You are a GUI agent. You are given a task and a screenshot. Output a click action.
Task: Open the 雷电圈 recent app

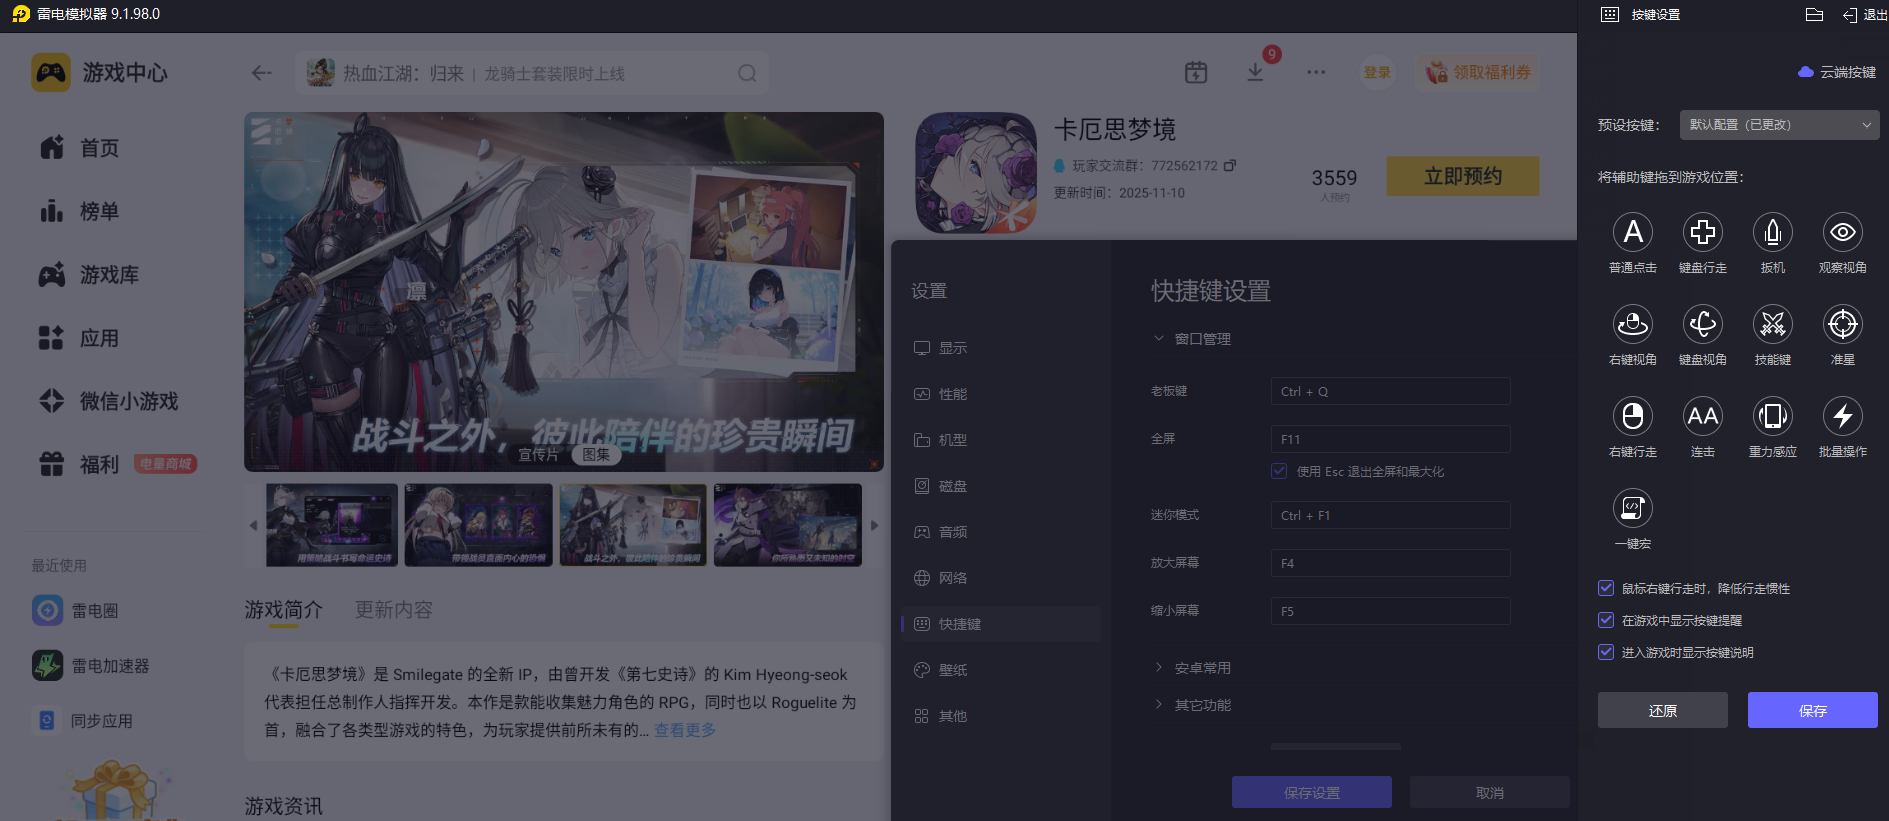(76, 610)
